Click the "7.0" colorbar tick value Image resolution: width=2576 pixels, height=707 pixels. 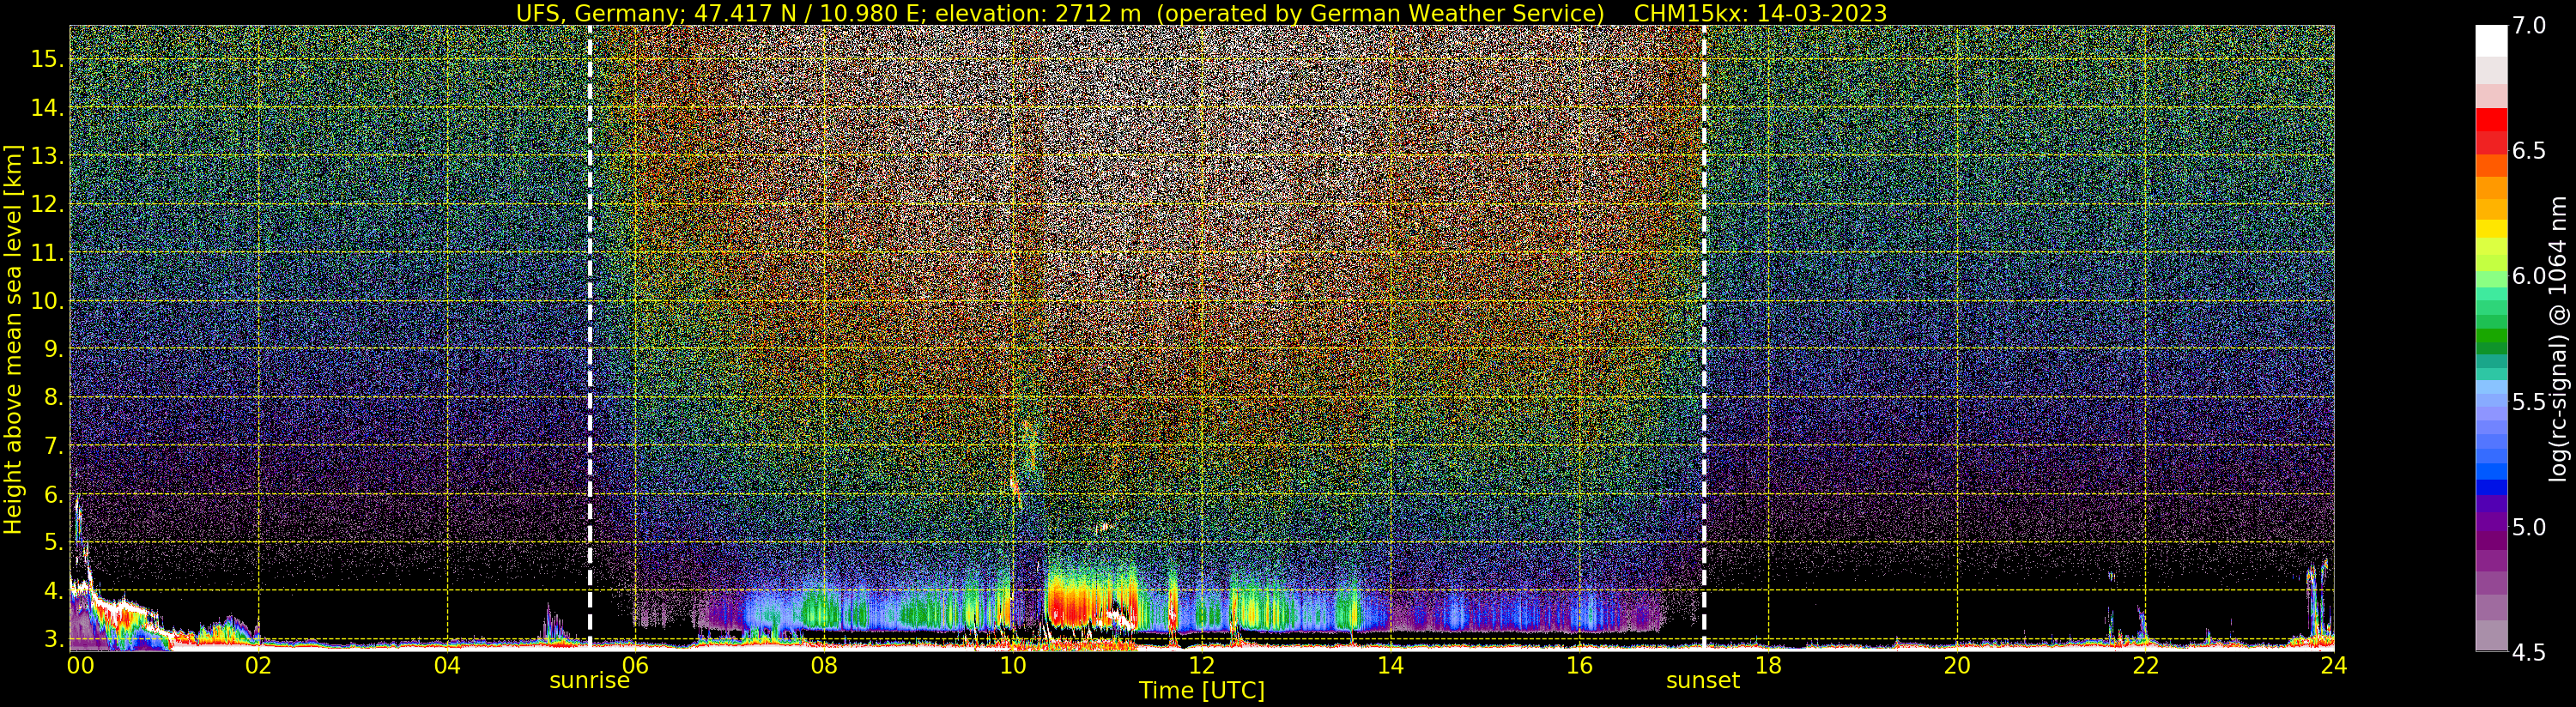(x=2529, y=25)
